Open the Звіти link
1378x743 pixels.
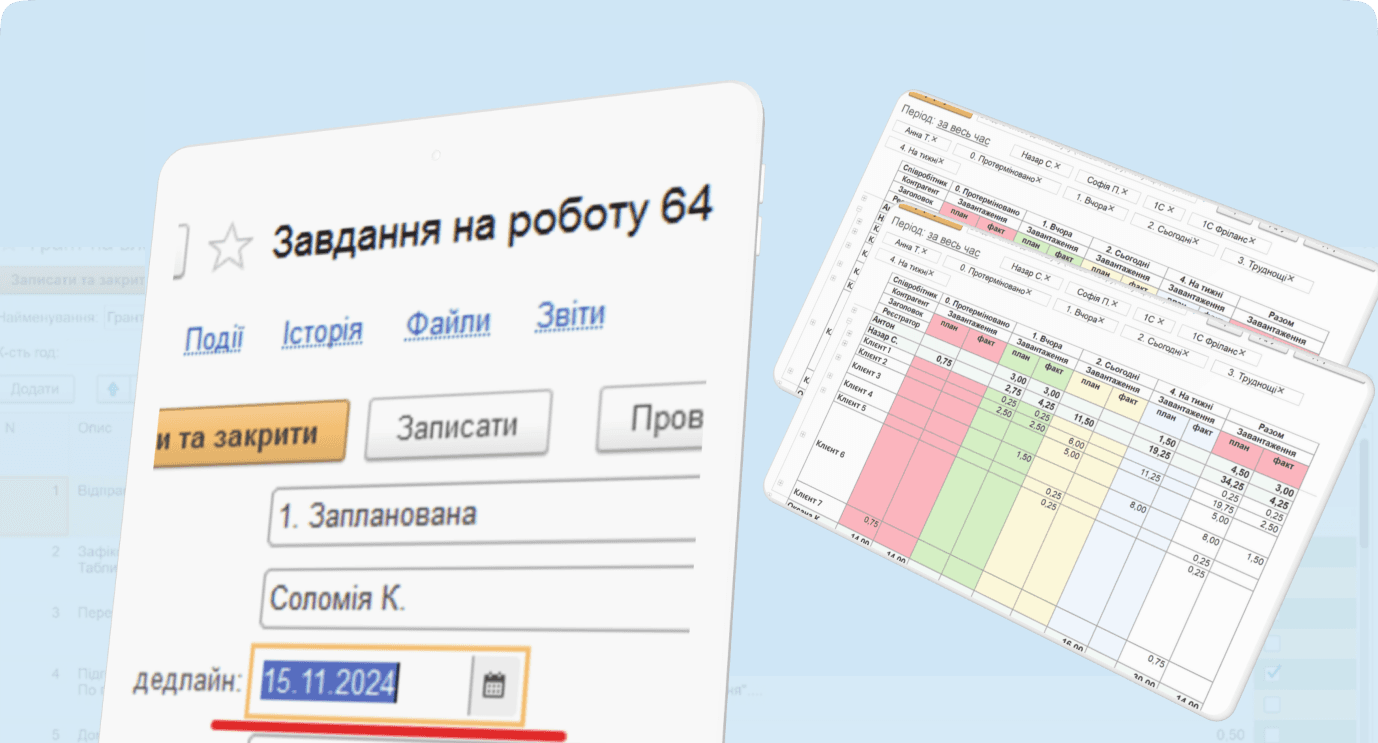pyautogui.click(x=570, y=314)
